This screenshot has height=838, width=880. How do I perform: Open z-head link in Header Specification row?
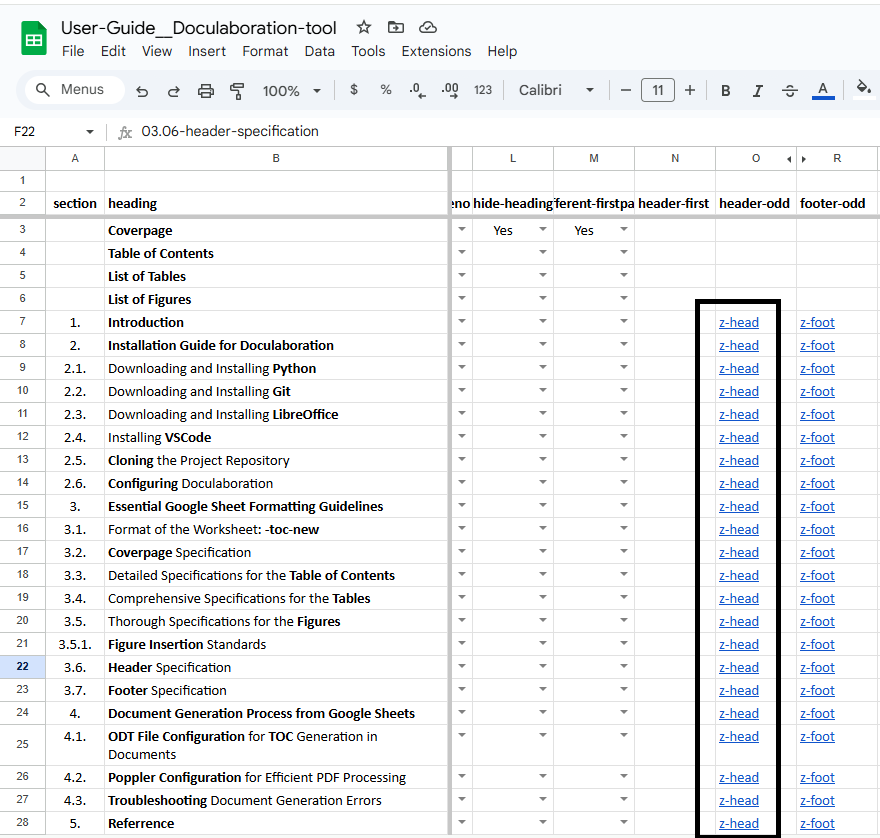coord(739,668)
